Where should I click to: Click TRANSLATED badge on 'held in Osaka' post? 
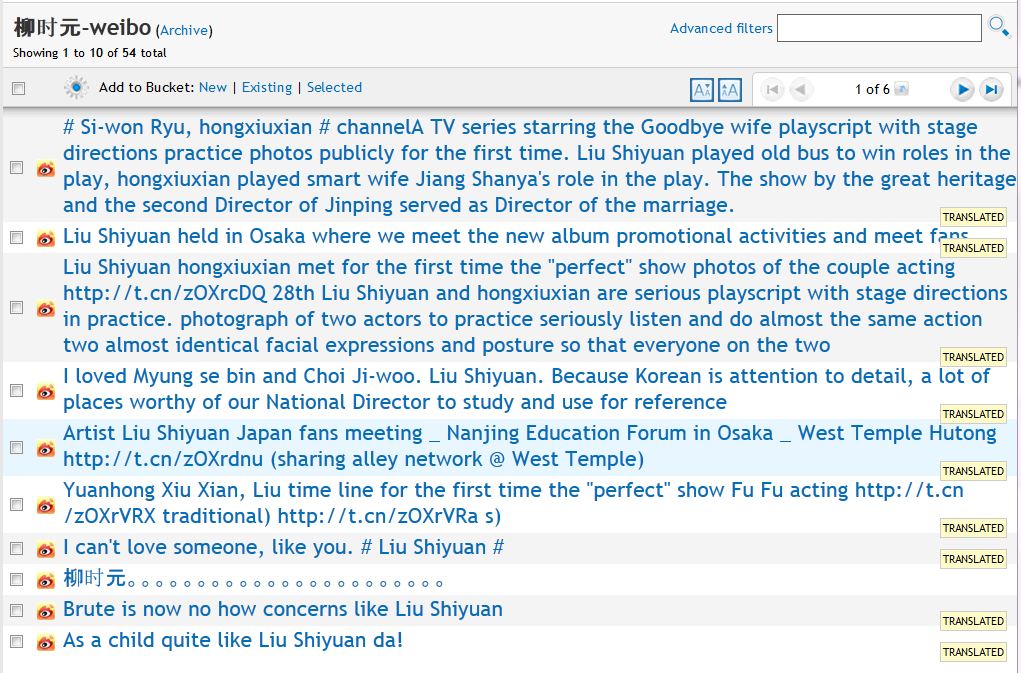tap(973, 248)
